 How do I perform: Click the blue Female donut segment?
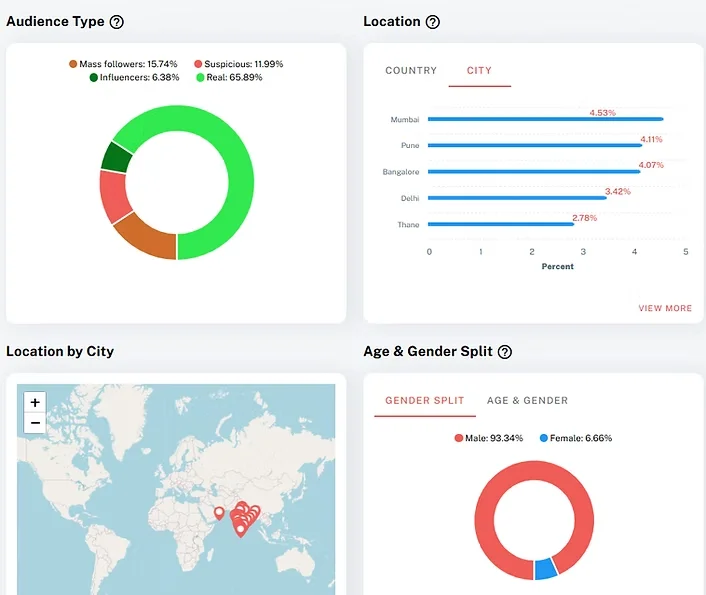(545, 568)
